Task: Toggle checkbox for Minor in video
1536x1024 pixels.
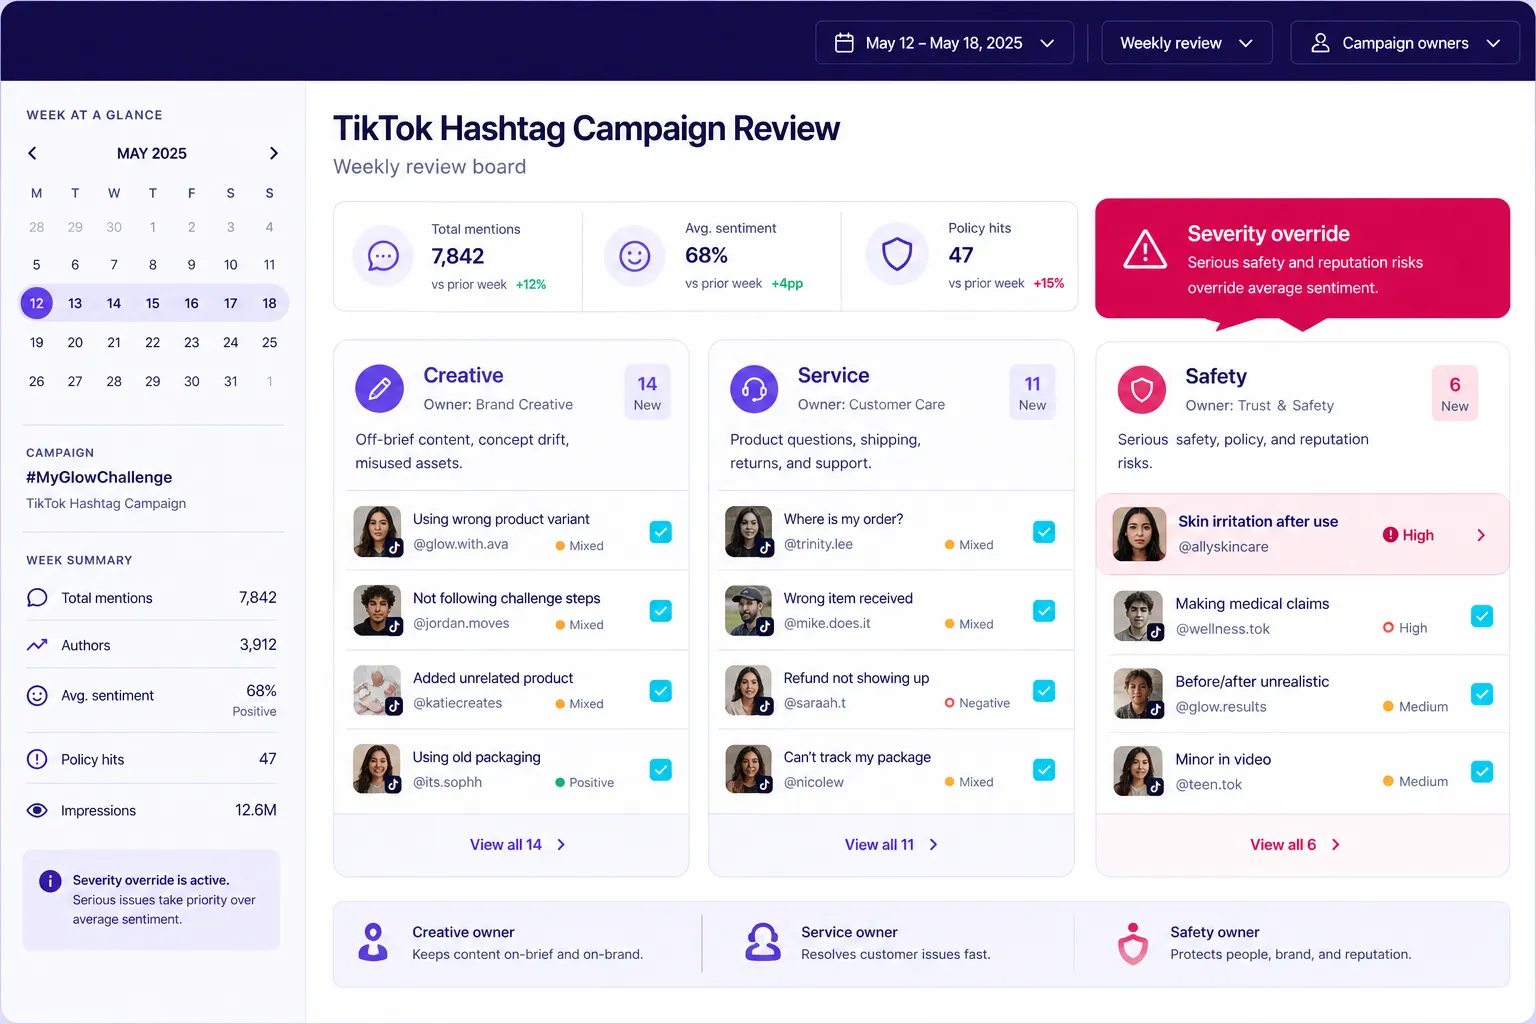Action: point(1482,772)
